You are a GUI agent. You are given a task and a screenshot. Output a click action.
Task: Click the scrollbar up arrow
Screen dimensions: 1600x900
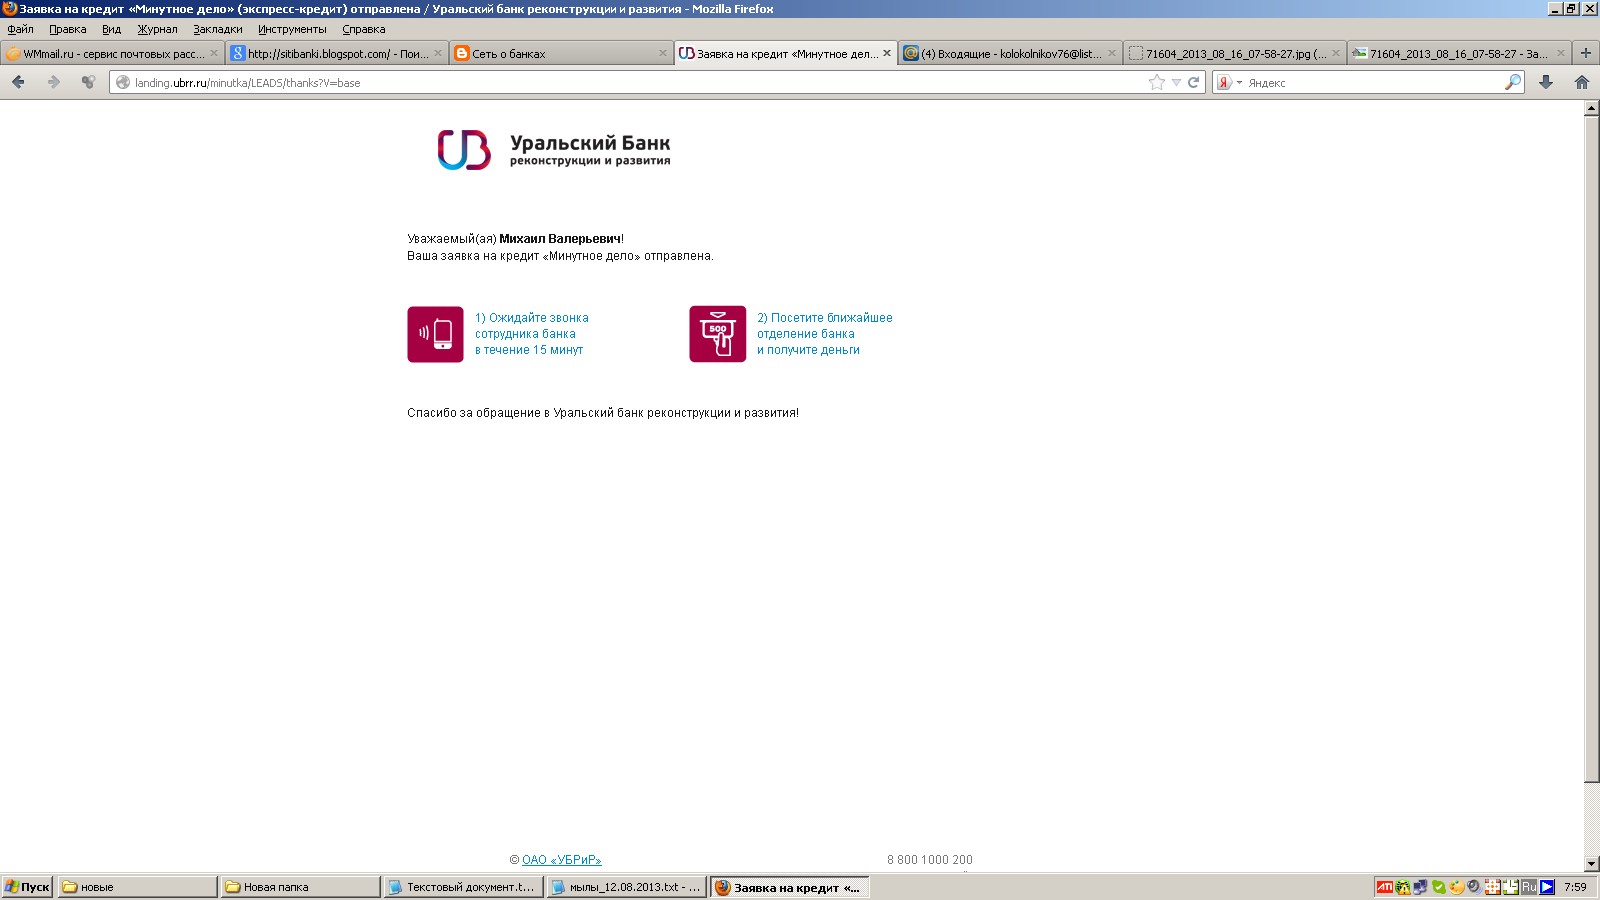(1592, 109)
